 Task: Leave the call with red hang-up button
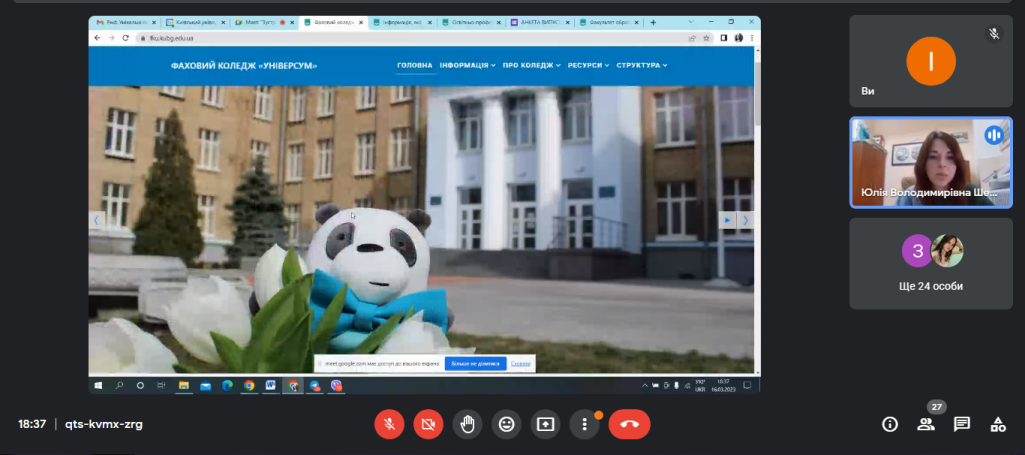[x=629, y=424]
